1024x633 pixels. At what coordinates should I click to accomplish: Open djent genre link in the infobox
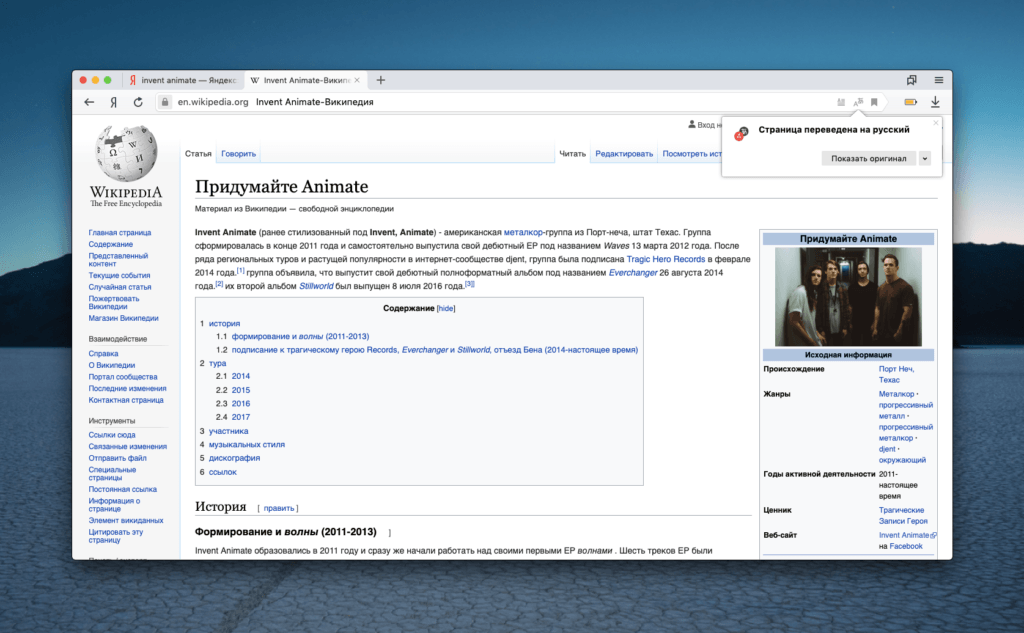[887, 449]
